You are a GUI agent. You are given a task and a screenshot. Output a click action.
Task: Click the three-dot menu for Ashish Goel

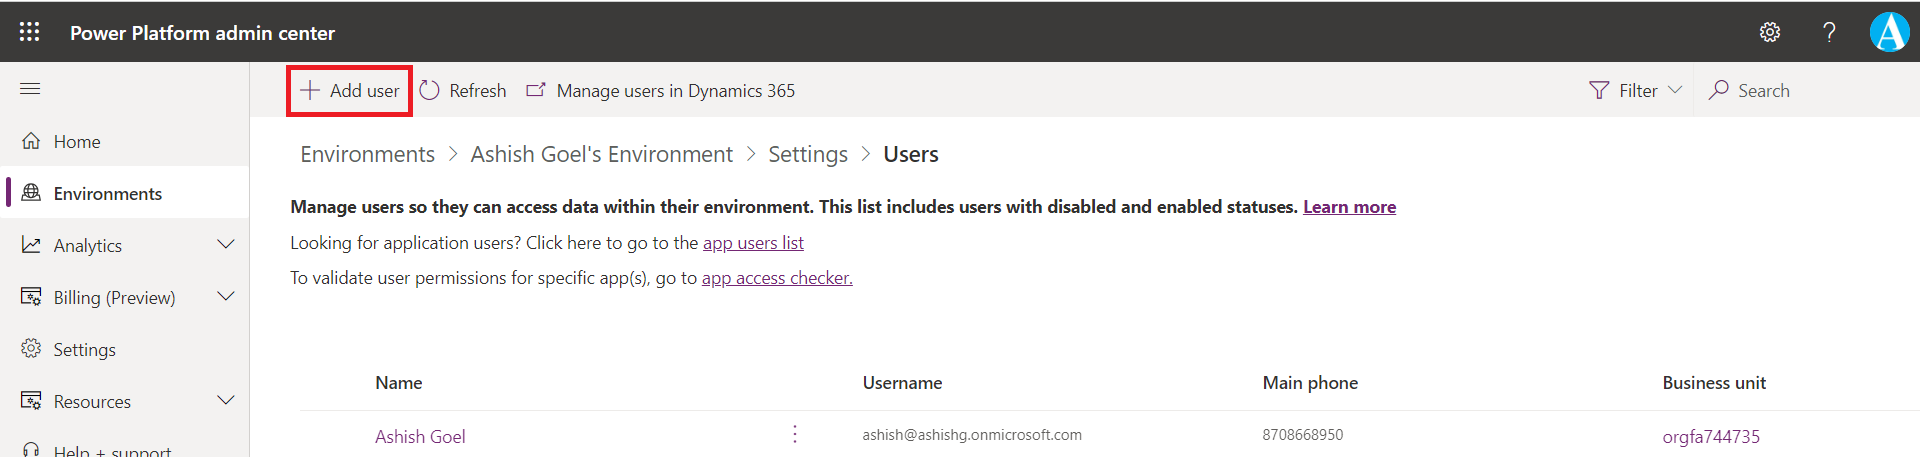pyautogui.click(x=795, y=434)
